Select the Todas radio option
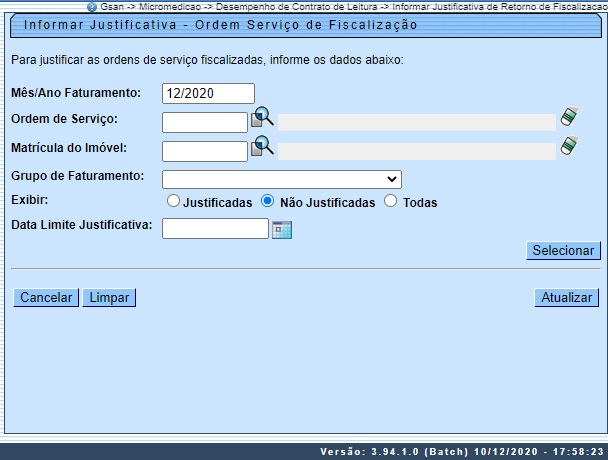Screen dimensions: 608x460 coord(390,201)
